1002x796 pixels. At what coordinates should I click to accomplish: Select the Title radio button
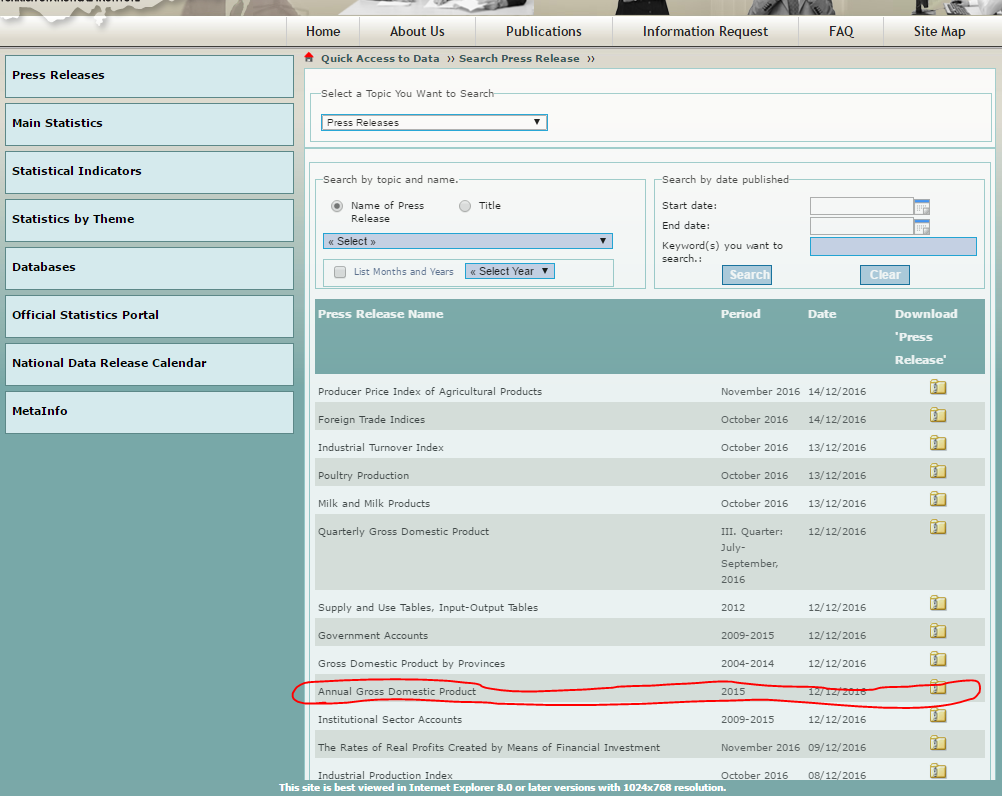click(x=465, y=206)
